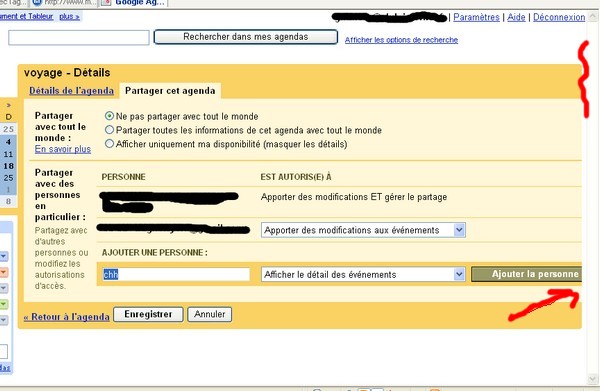Screen dimensions: 600x391
Task: Open the 'Aide' link
Action: click(516, 17)
